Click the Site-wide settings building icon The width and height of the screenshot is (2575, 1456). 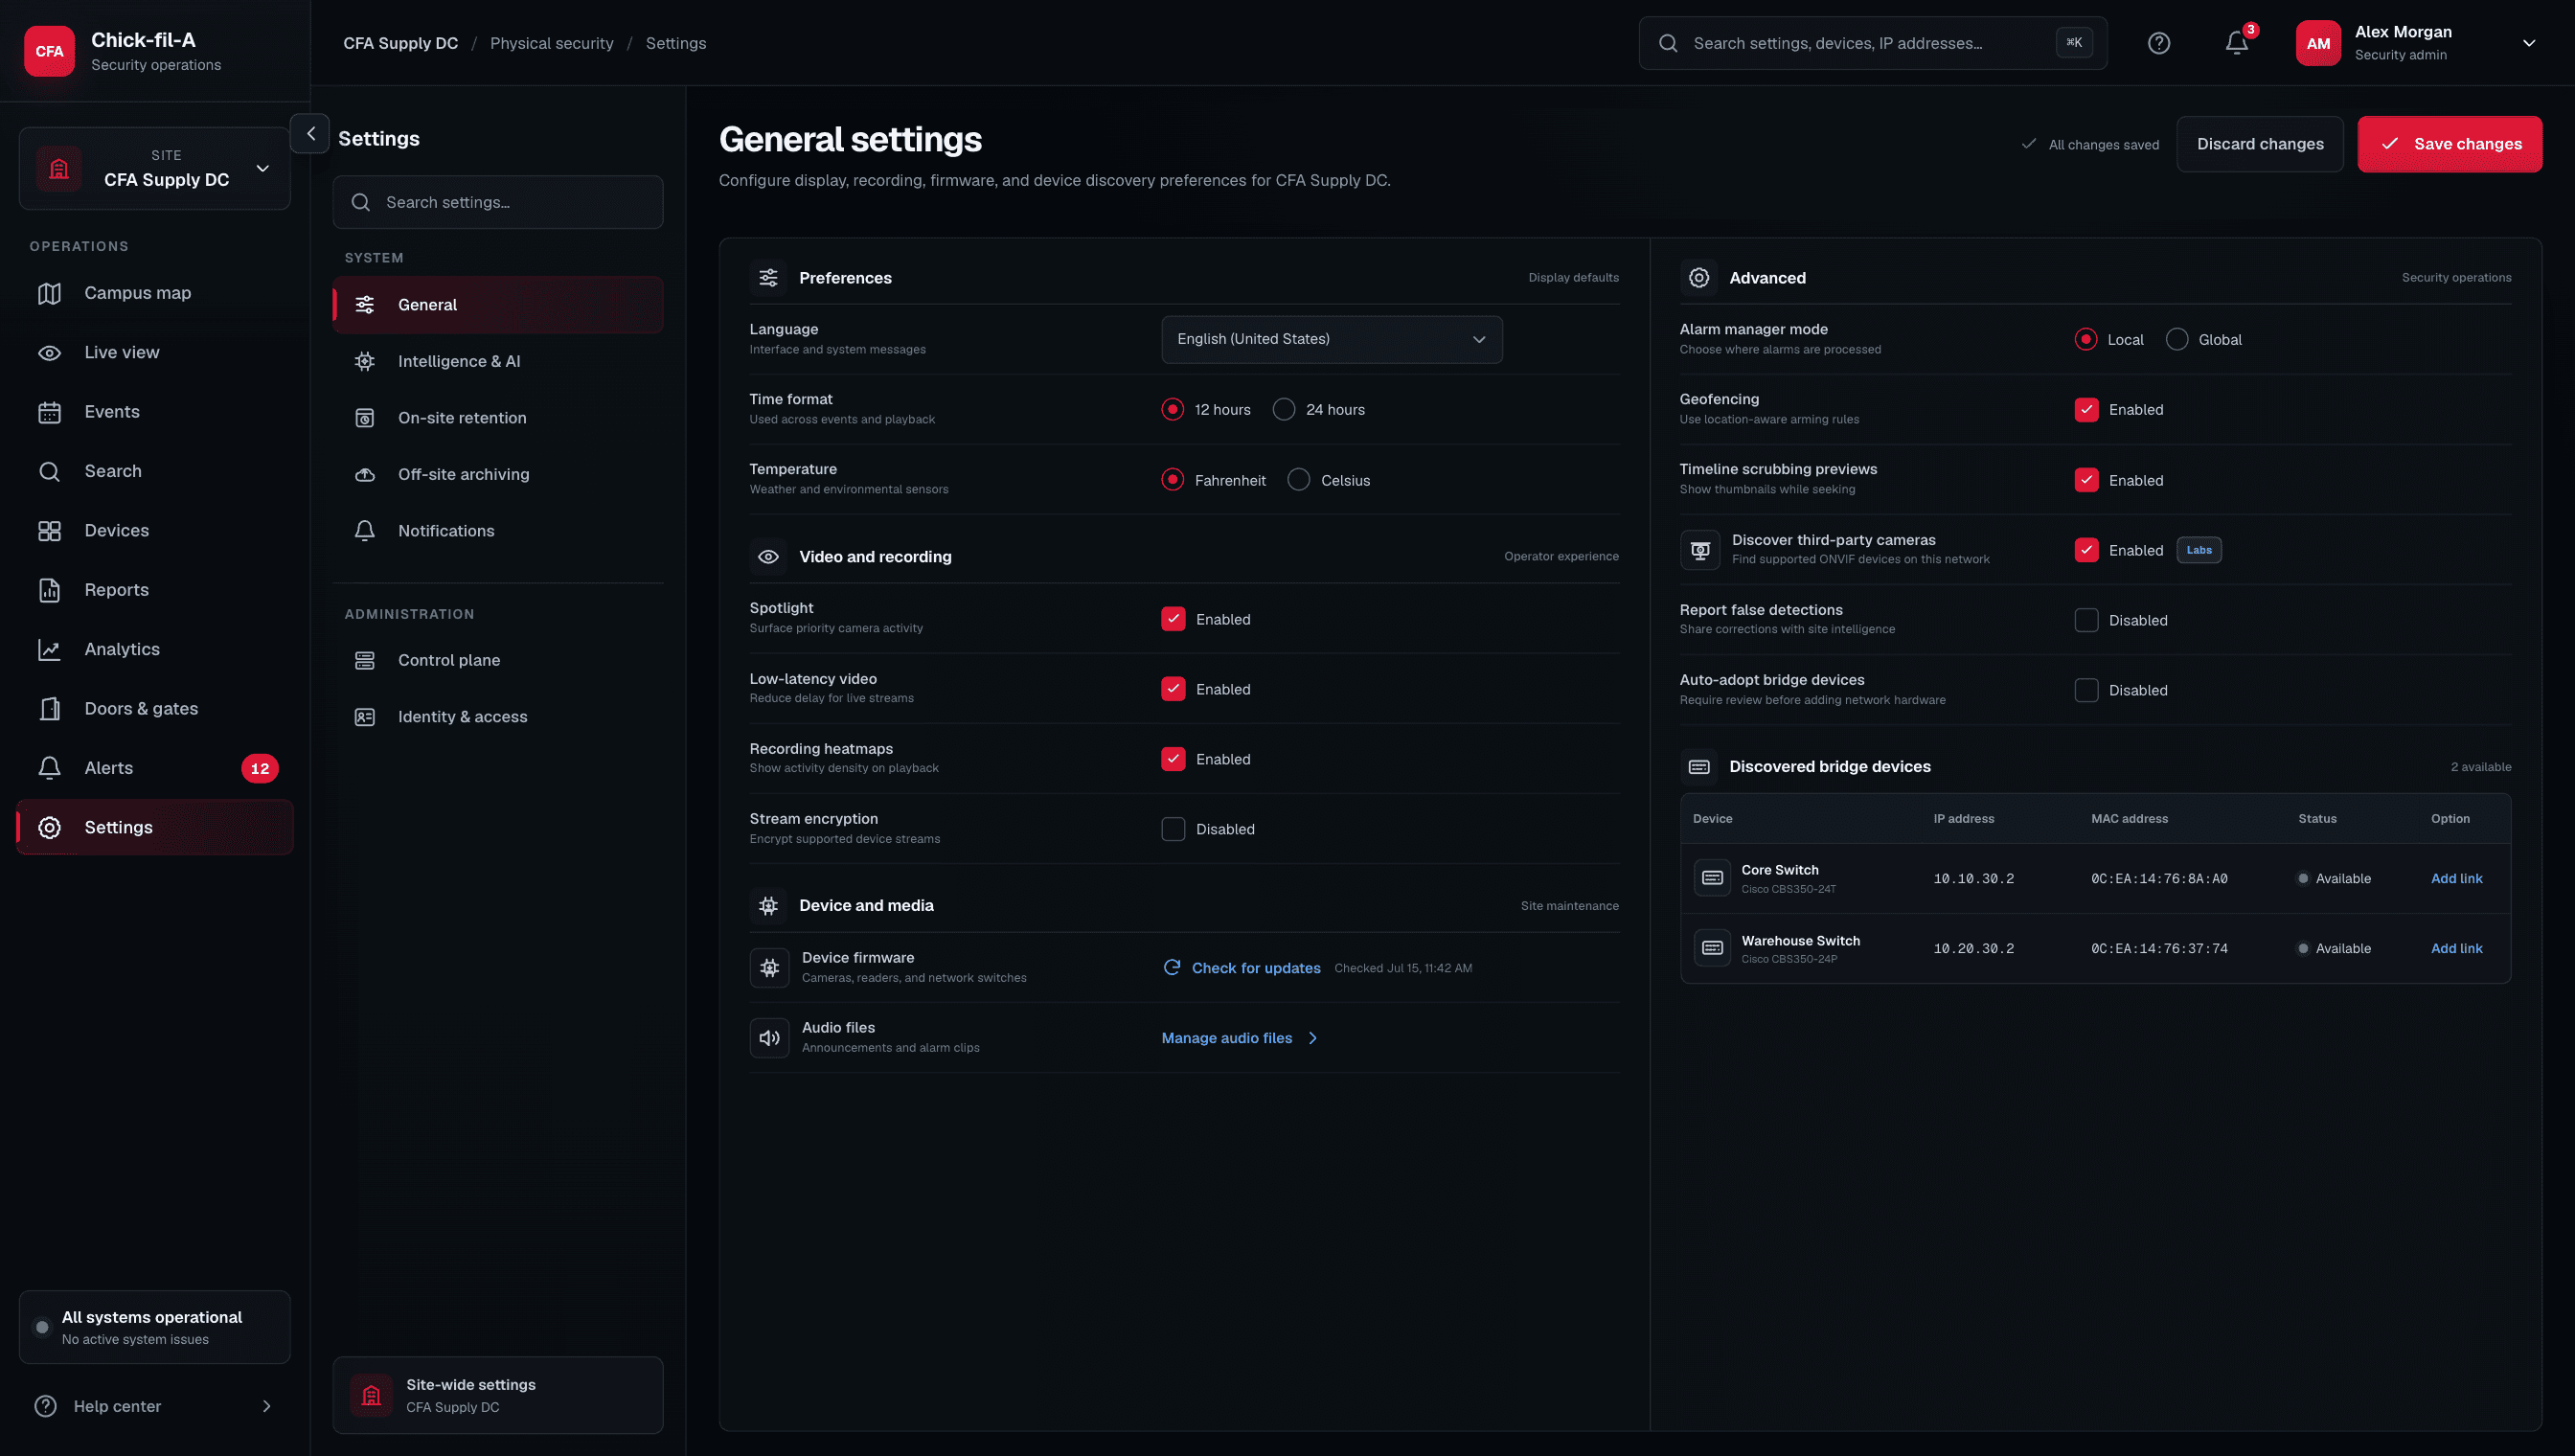tap(371, 1394)
